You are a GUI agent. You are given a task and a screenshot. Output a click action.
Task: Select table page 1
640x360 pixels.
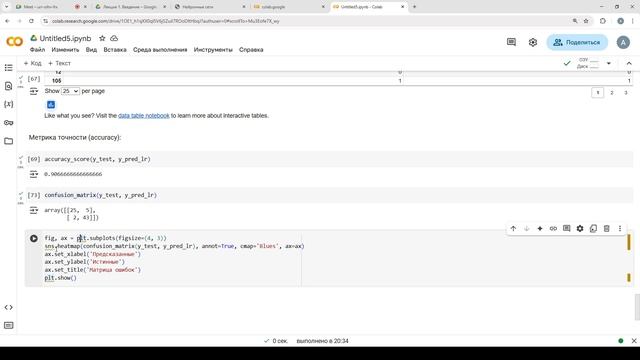(598, 93)
